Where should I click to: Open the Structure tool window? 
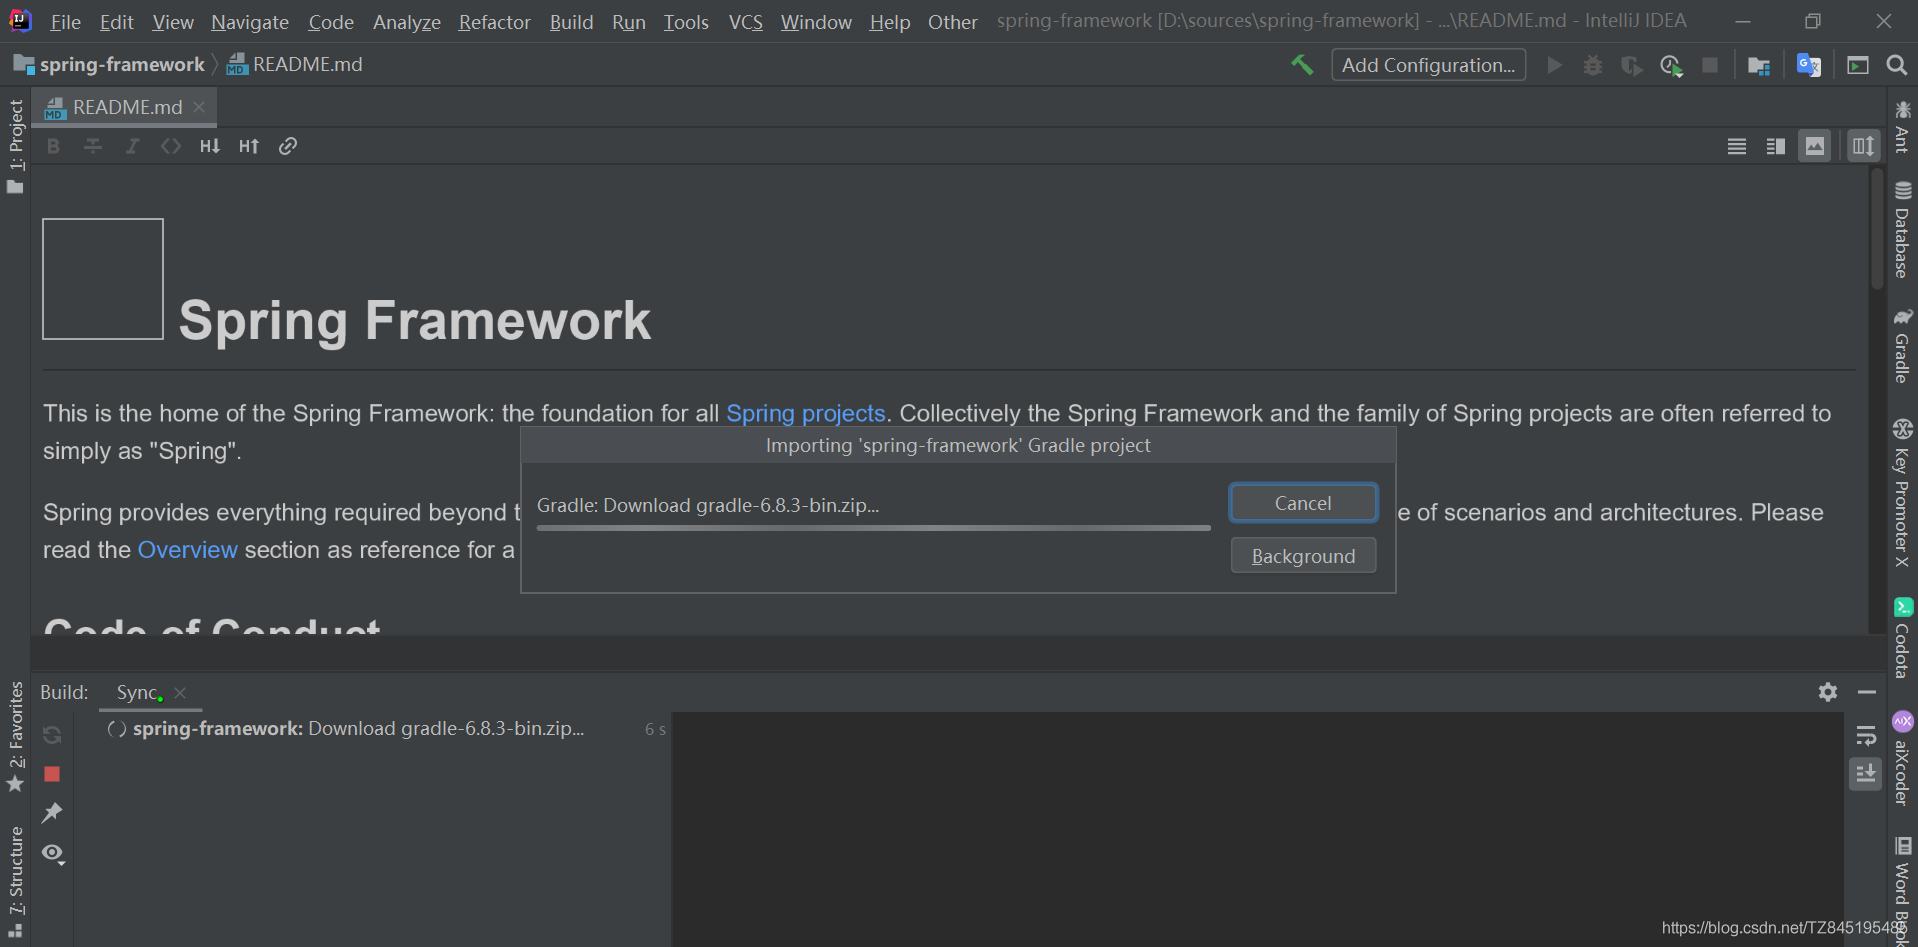(x=15, y=882)
